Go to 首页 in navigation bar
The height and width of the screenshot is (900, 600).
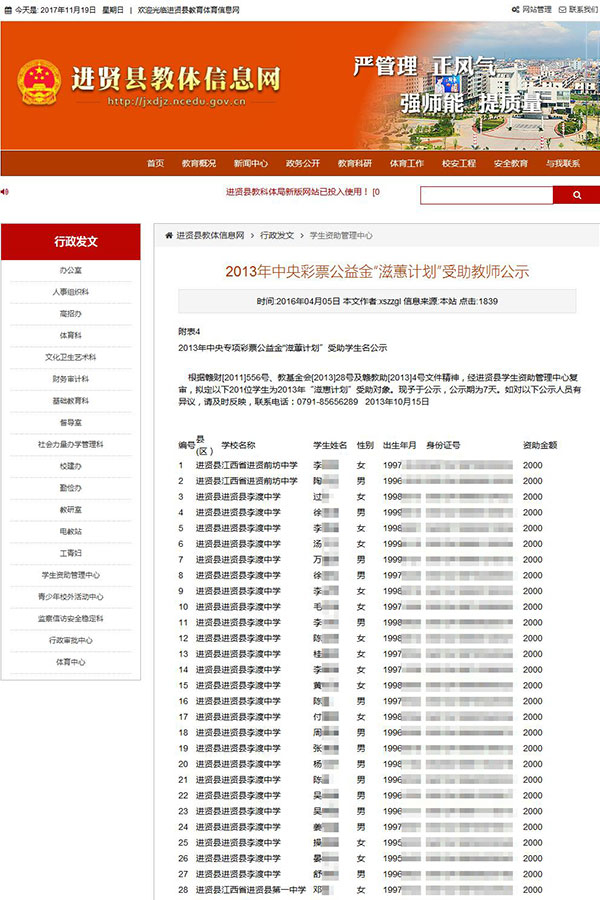pos(155,163)
